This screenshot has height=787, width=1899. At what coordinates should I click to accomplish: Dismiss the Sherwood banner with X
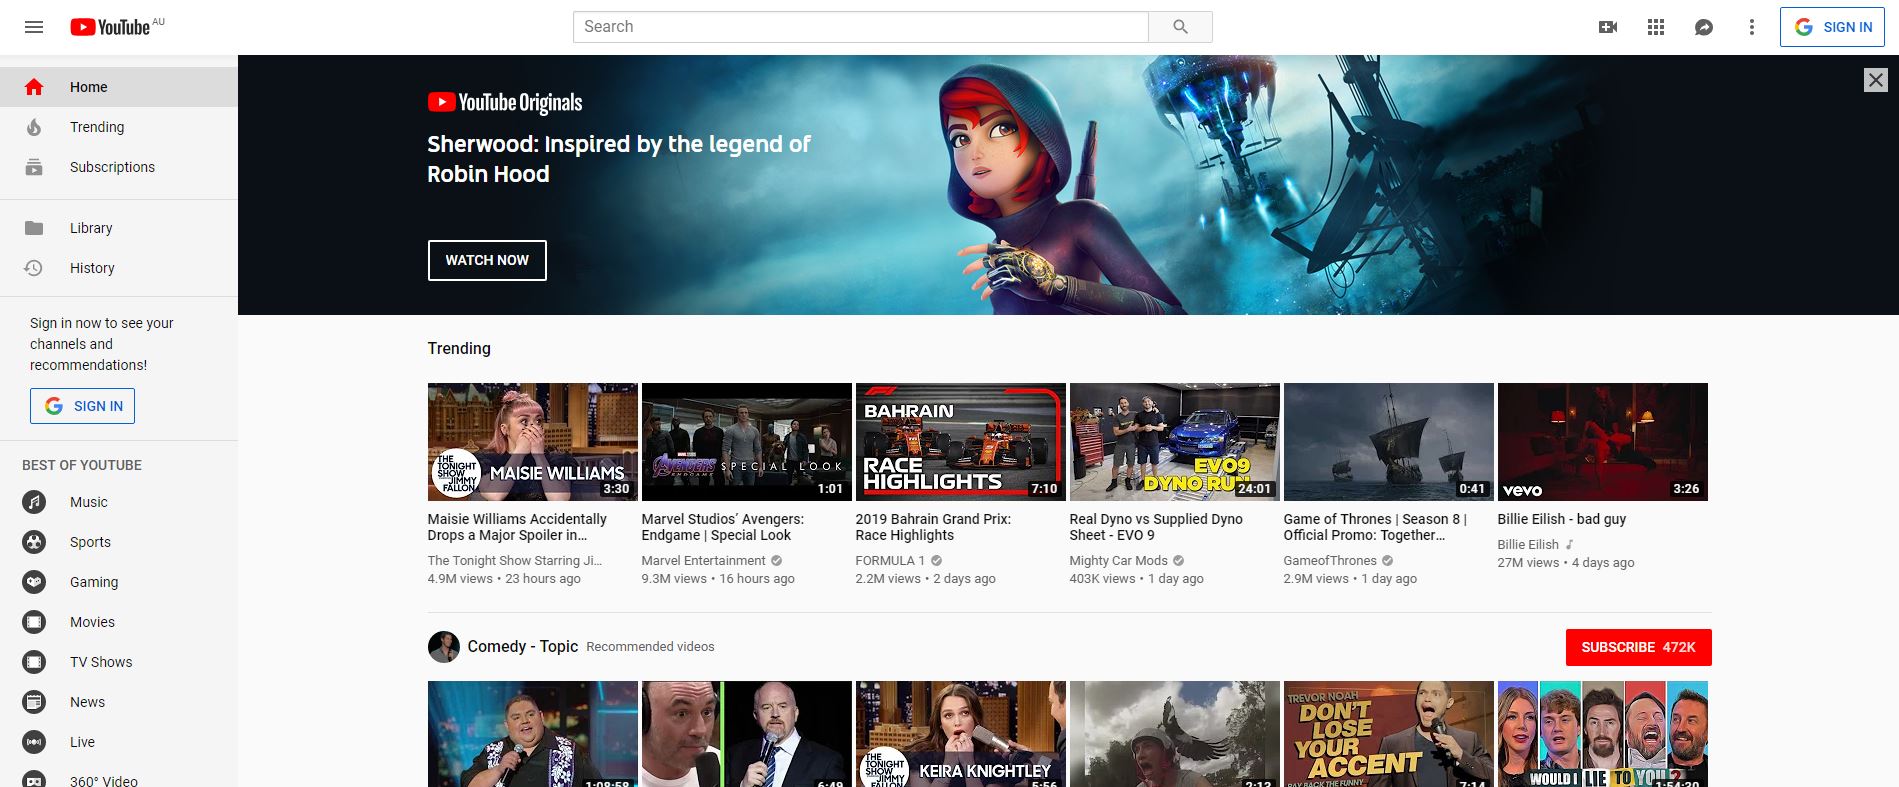tap(1876, 80)
